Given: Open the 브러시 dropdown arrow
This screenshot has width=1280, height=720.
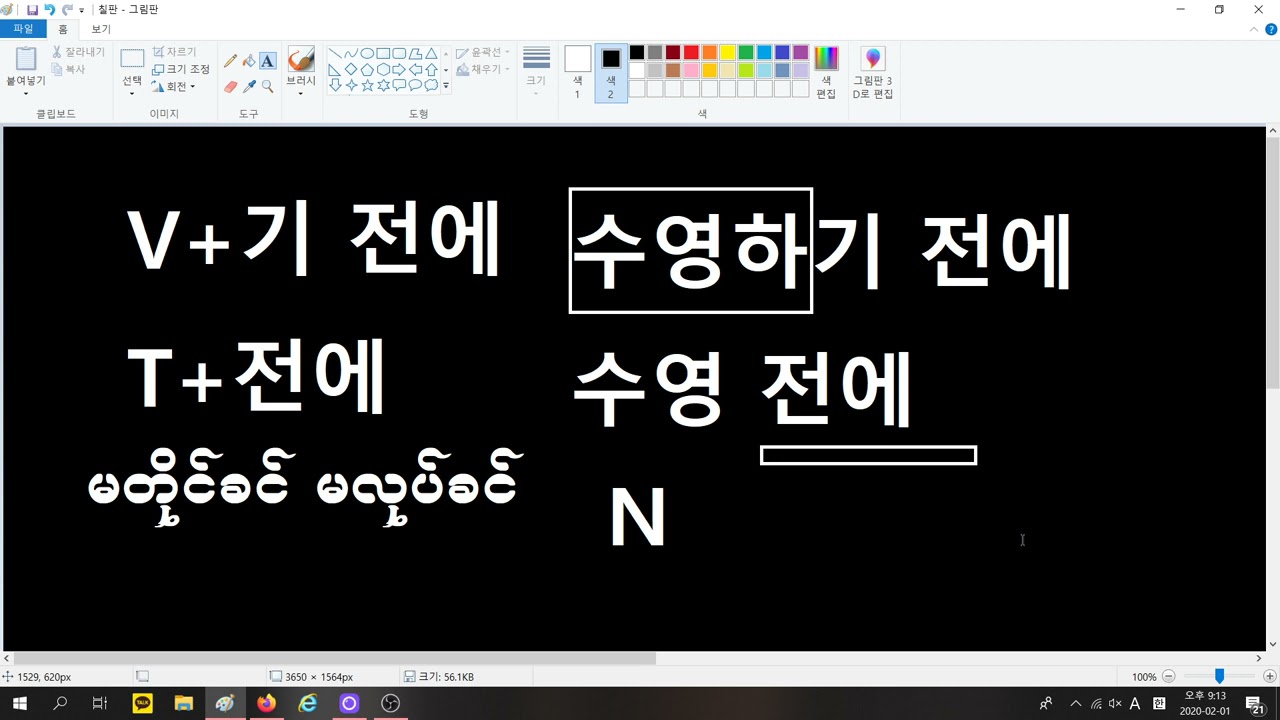Looking at the screenshot, I should [x=301, y=93].
